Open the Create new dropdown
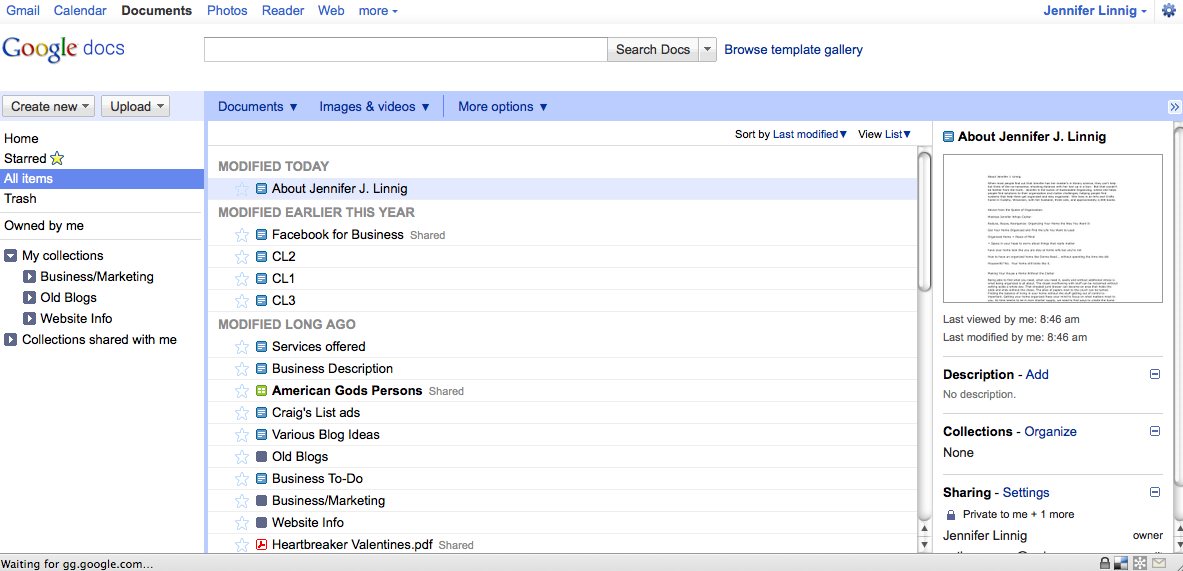Screen dimensions: 1183x571 pyautogui.click(x=49, y=106)
